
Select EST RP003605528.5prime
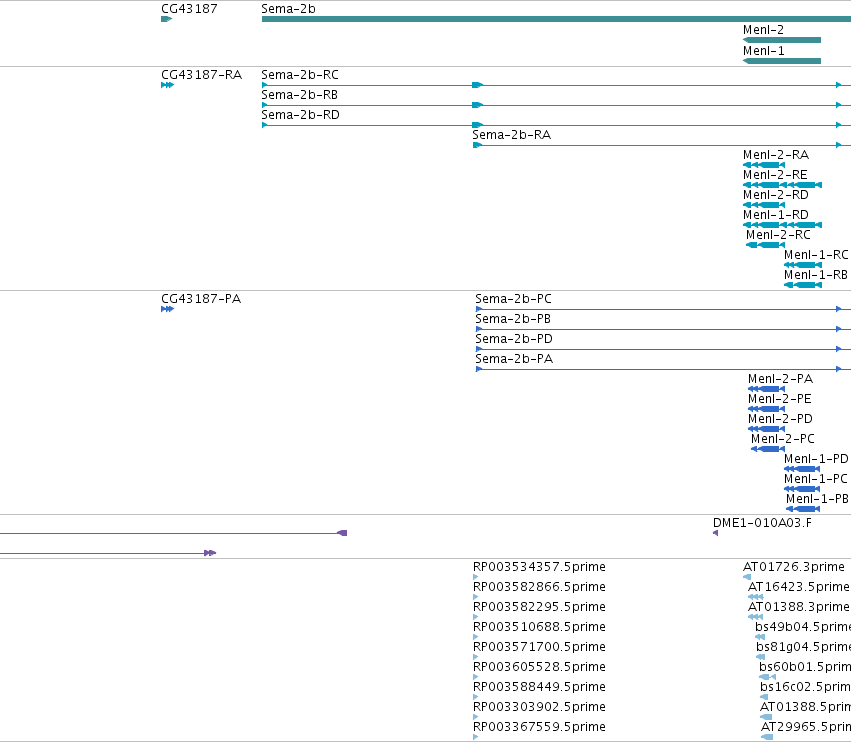(539, 667)
